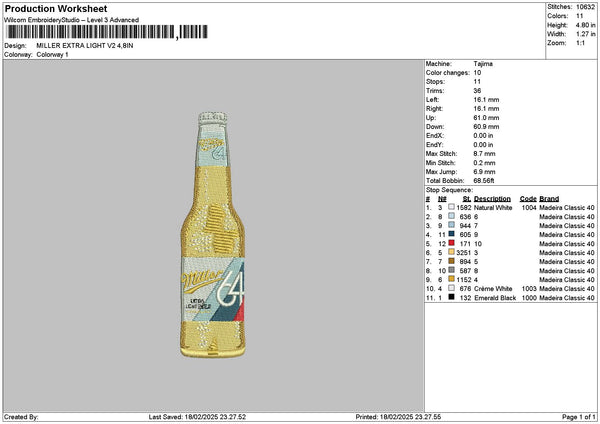Click the 'Brand' column header
Screen dimensions: 600x424
[549, 199]
